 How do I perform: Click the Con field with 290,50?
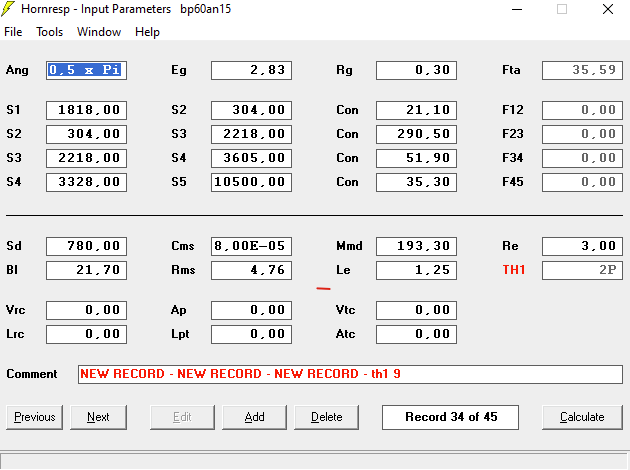click(x=416, y=134)
